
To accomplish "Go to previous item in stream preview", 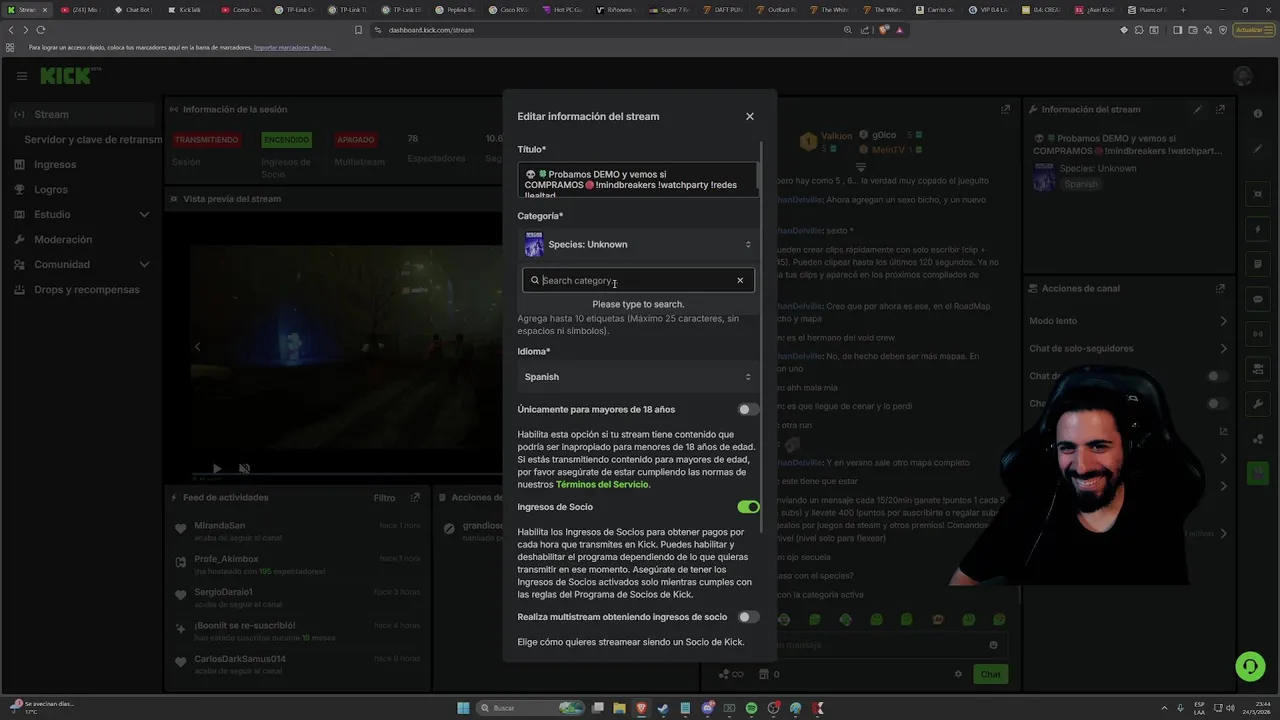I will 197,347.
